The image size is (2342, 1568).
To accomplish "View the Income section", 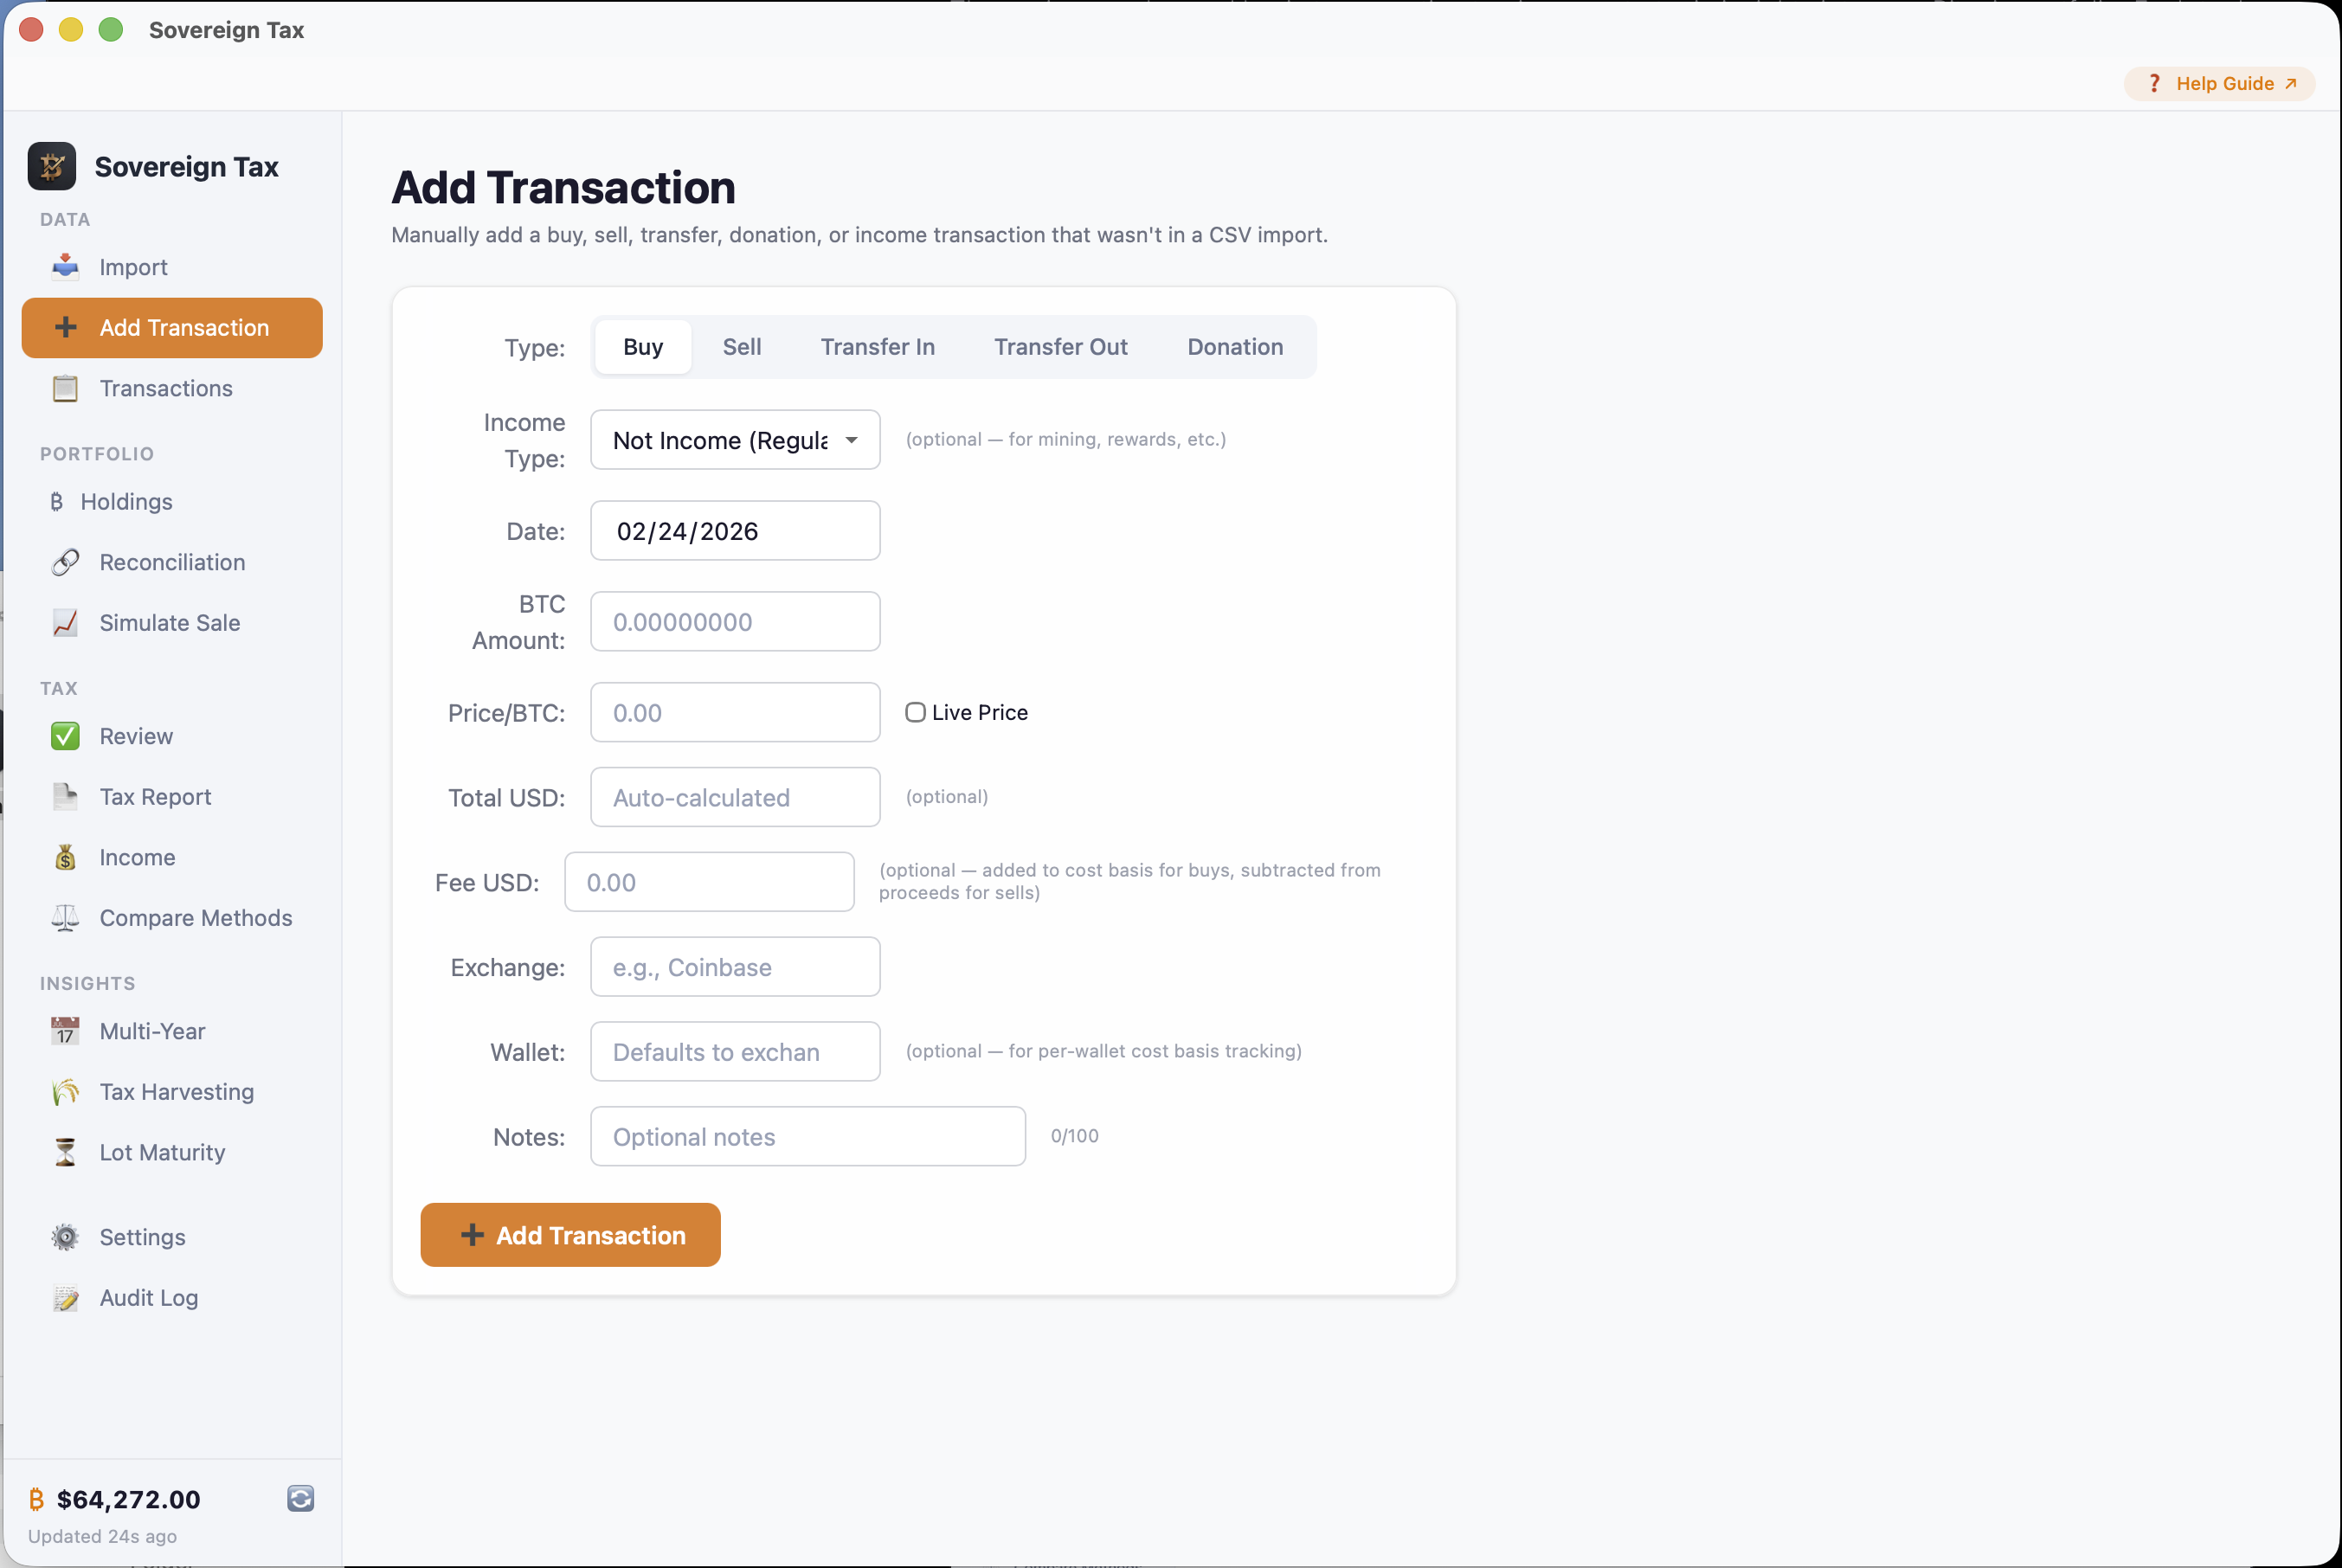I will click(136, 857).
